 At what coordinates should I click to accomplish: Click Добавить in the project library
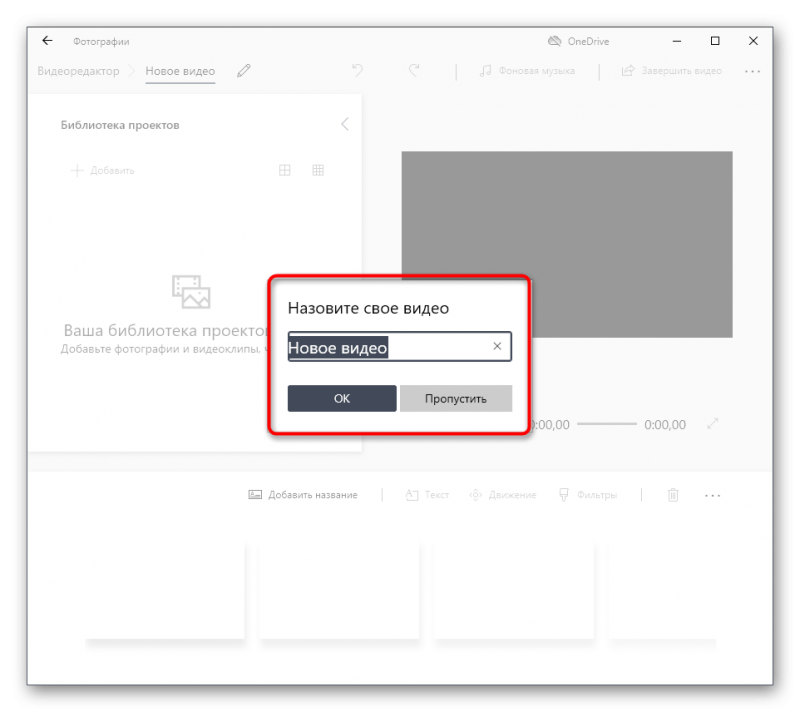tap(103, 170)
